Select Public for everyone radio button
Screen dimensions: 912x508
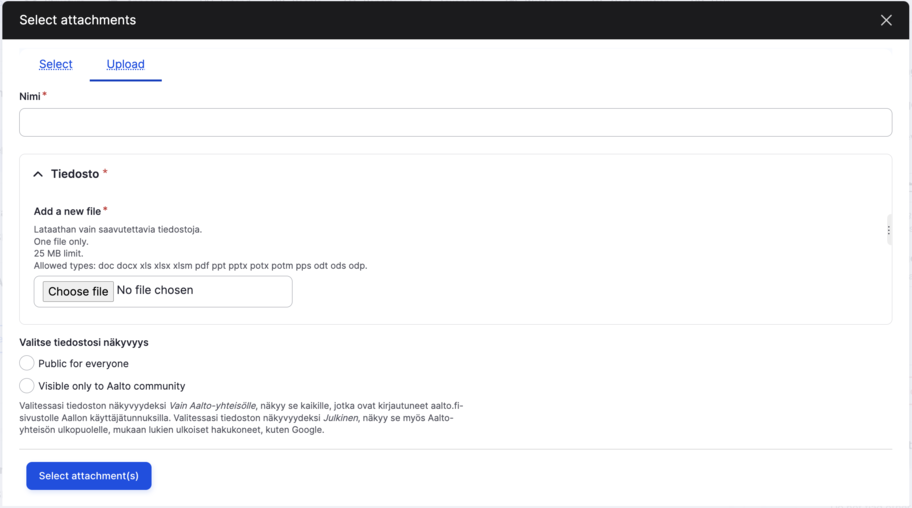[x=27, y=363]
